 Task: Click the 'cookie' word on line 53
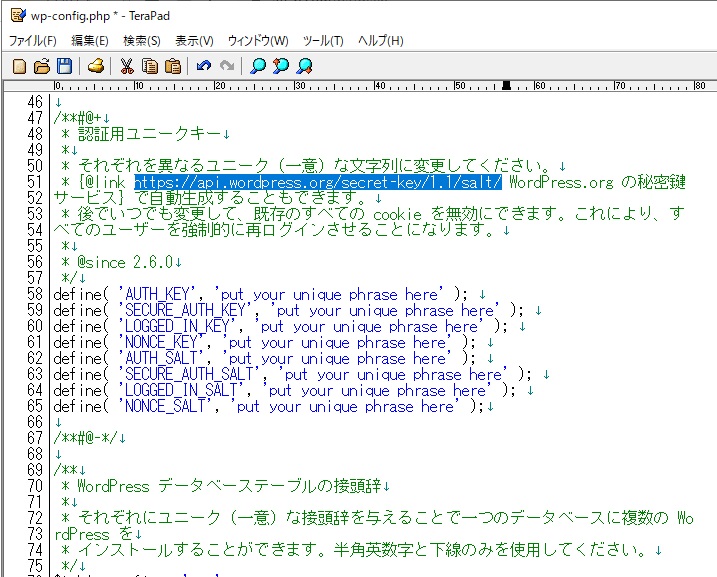pos(397,214)
